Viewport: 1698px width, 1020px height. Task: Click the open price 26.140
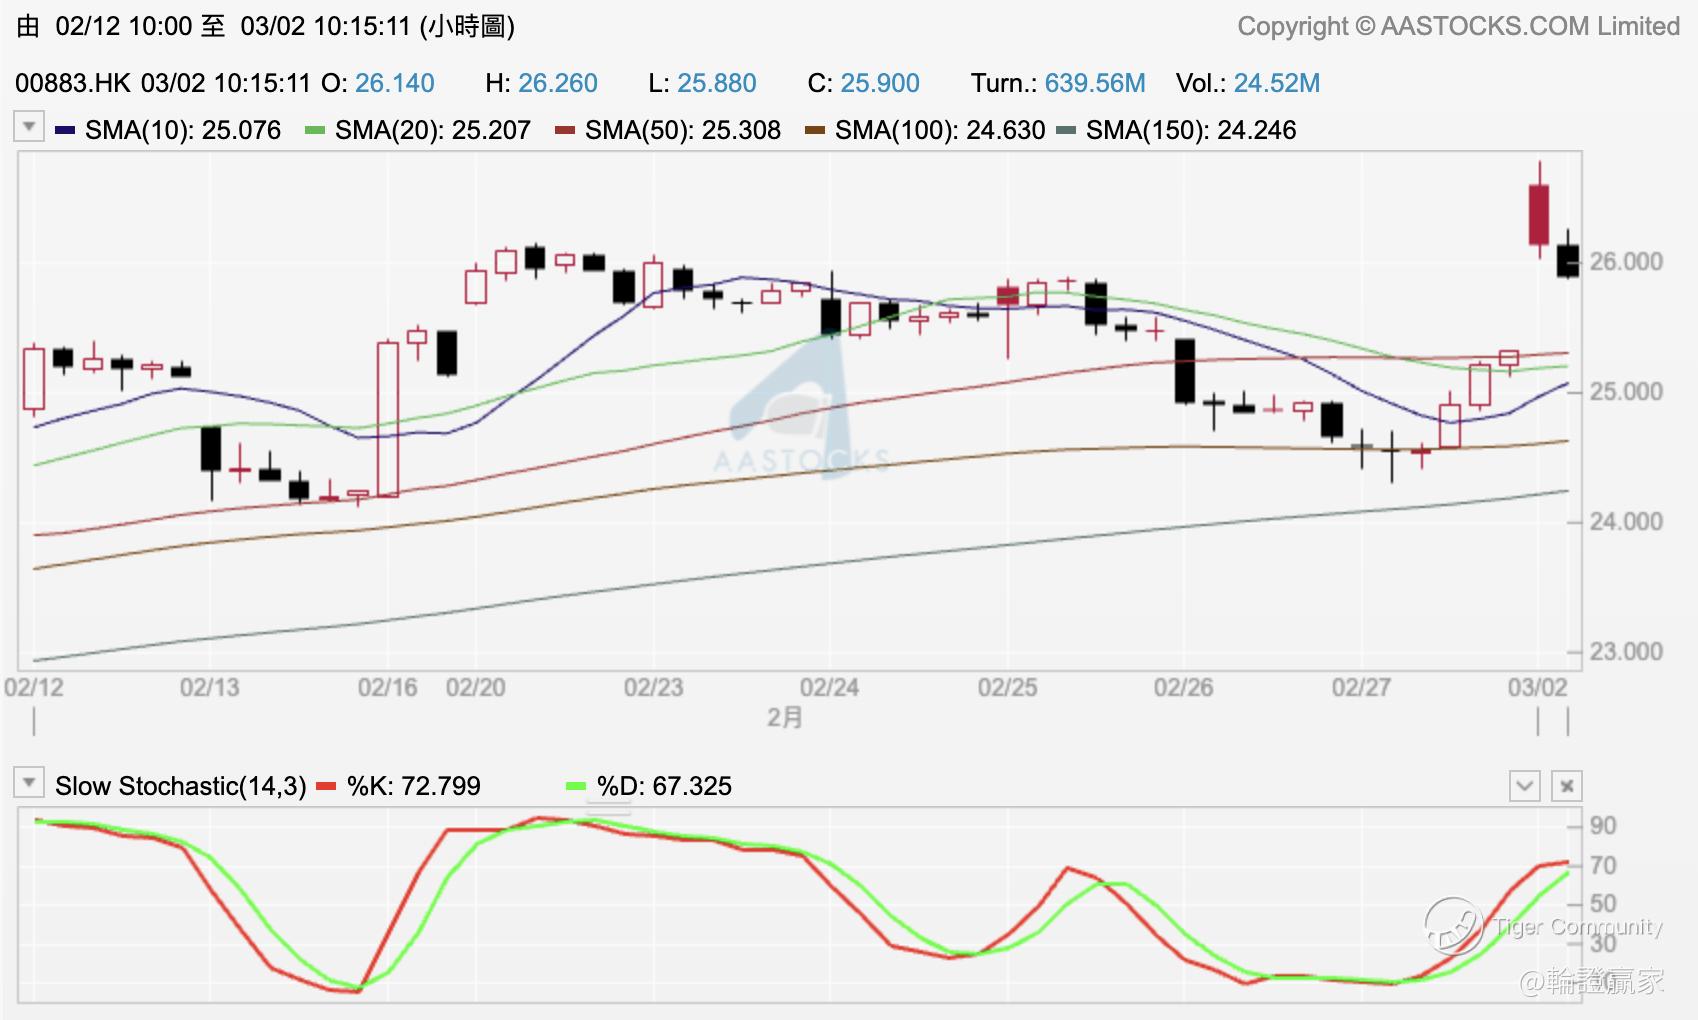(x=395, y=83)
